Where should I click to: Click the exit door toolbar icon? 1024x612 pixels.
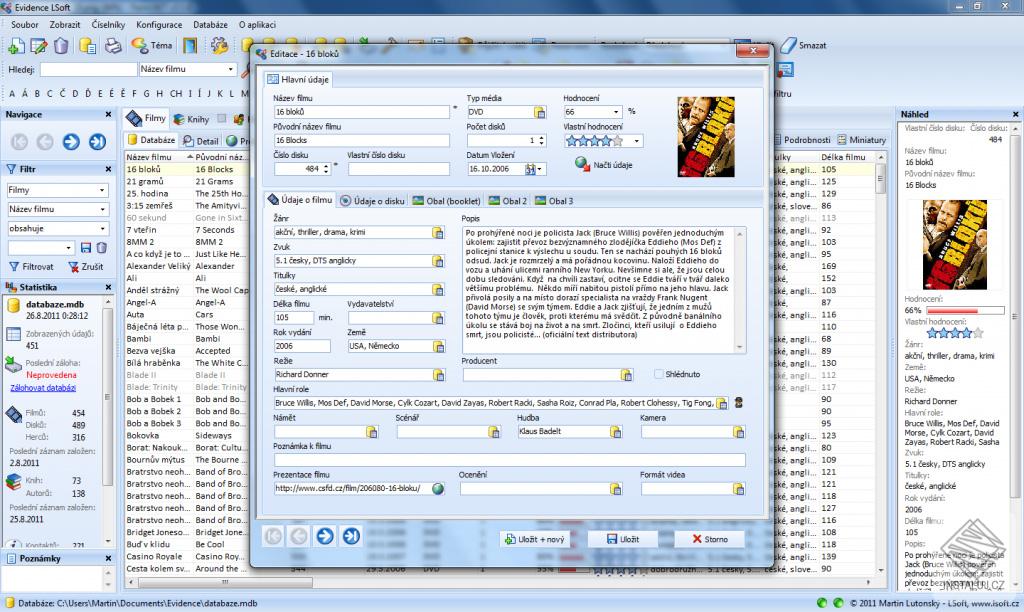(x=189, y=45)
